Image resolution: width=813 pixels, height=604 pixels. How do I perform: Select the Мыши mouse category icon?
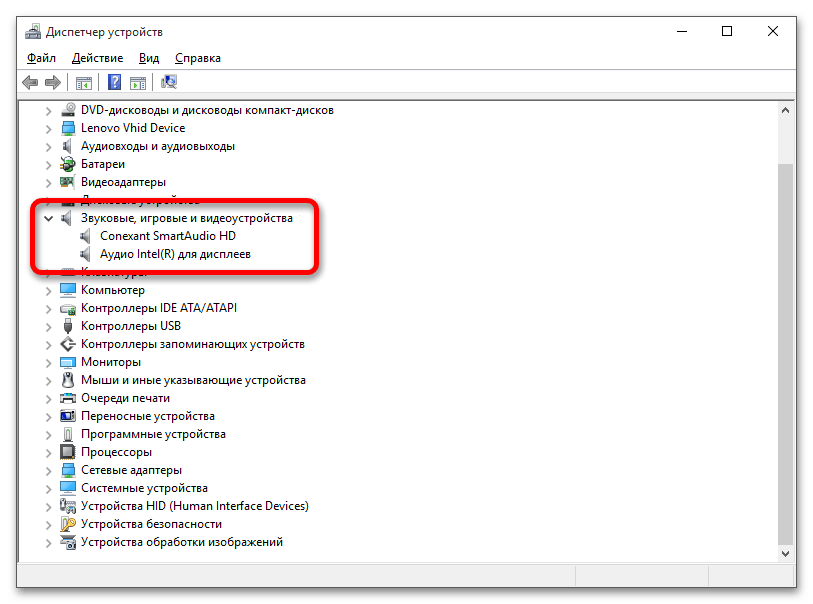(x=68, y=380)
